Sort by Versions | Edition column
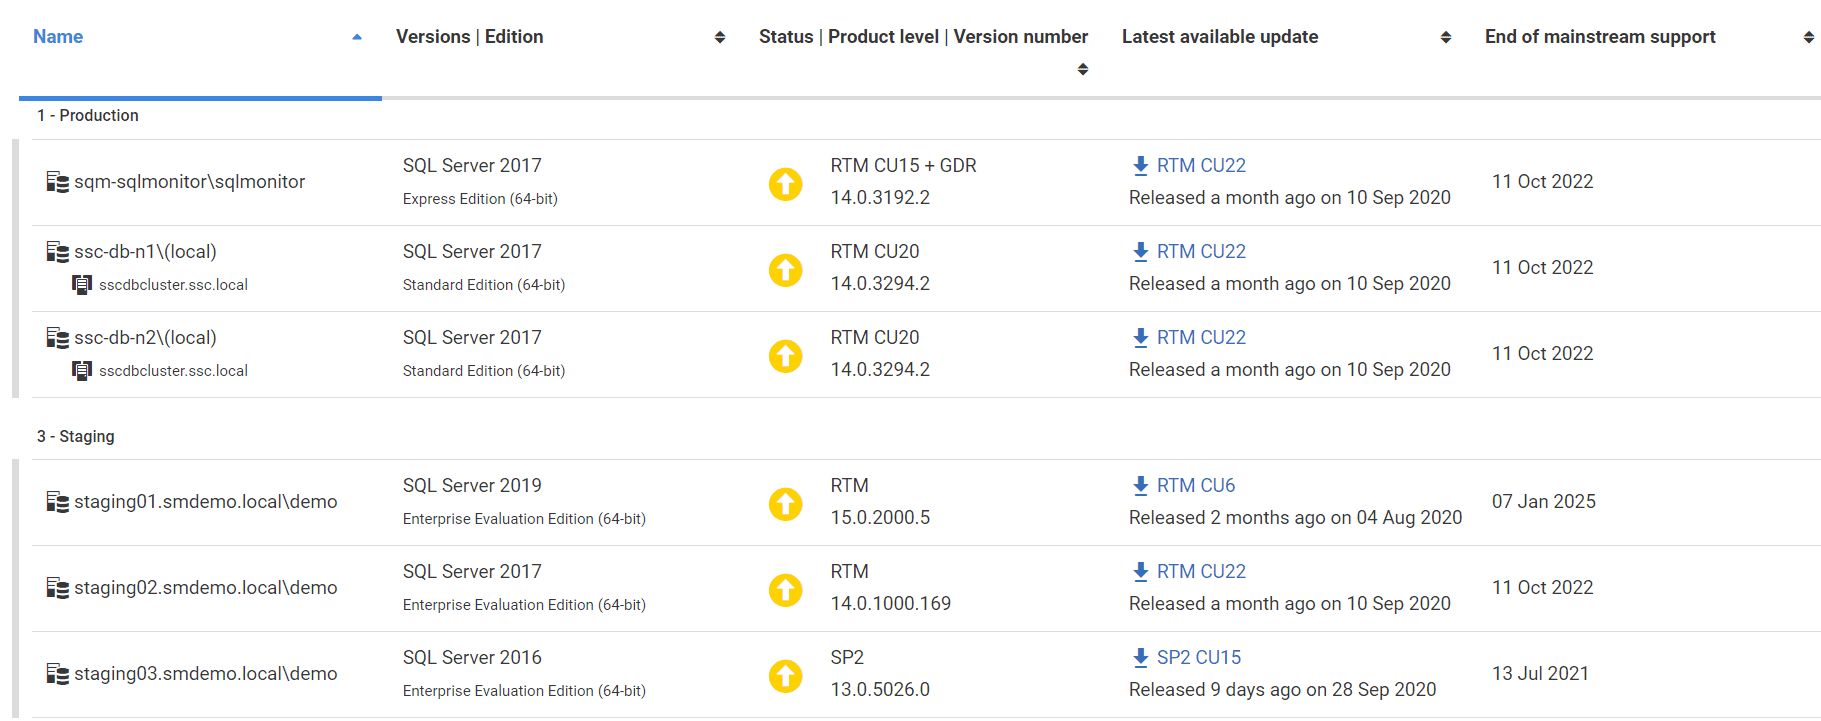Screen dimensions: 1821x721 click(469, 37)
